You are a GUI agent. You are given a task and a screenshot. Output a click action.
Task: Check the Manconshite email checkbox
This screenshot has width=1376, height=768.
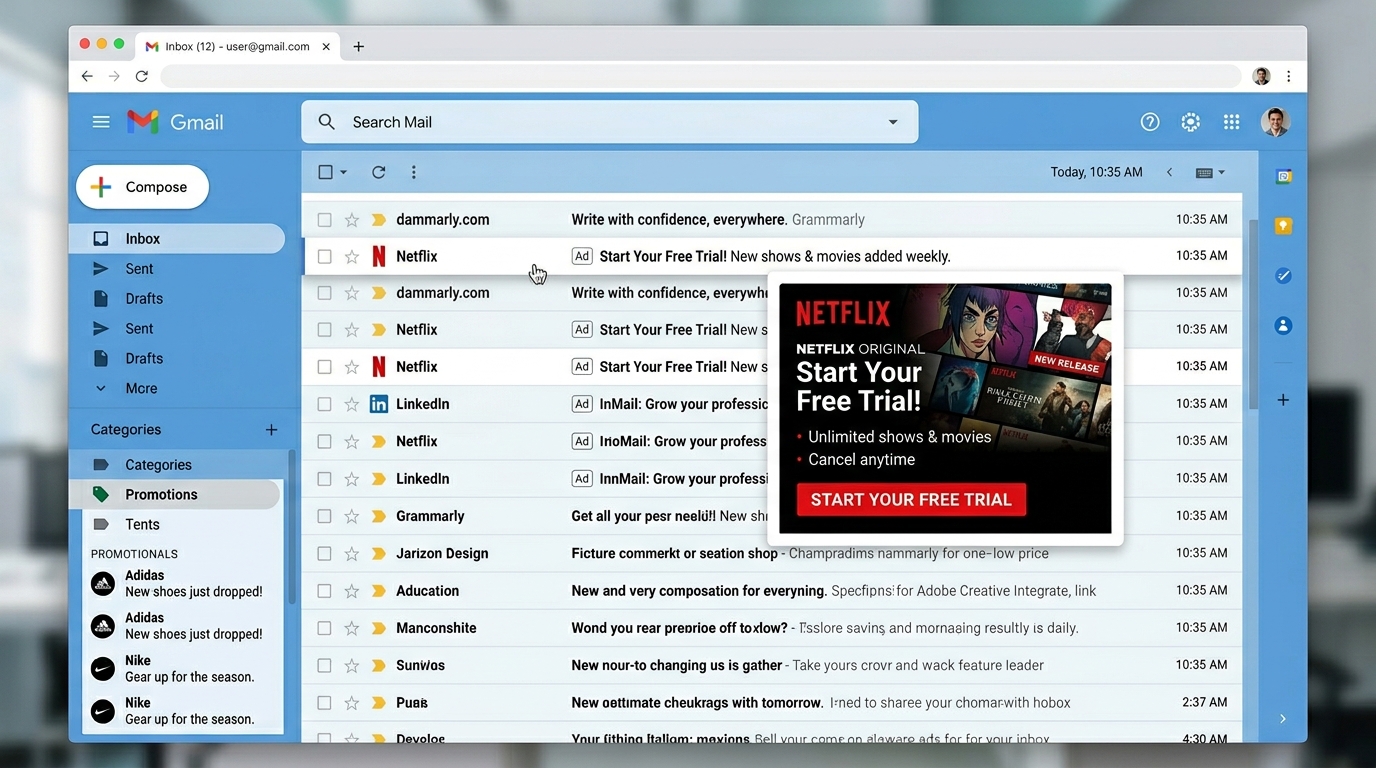tap(324, 628)
